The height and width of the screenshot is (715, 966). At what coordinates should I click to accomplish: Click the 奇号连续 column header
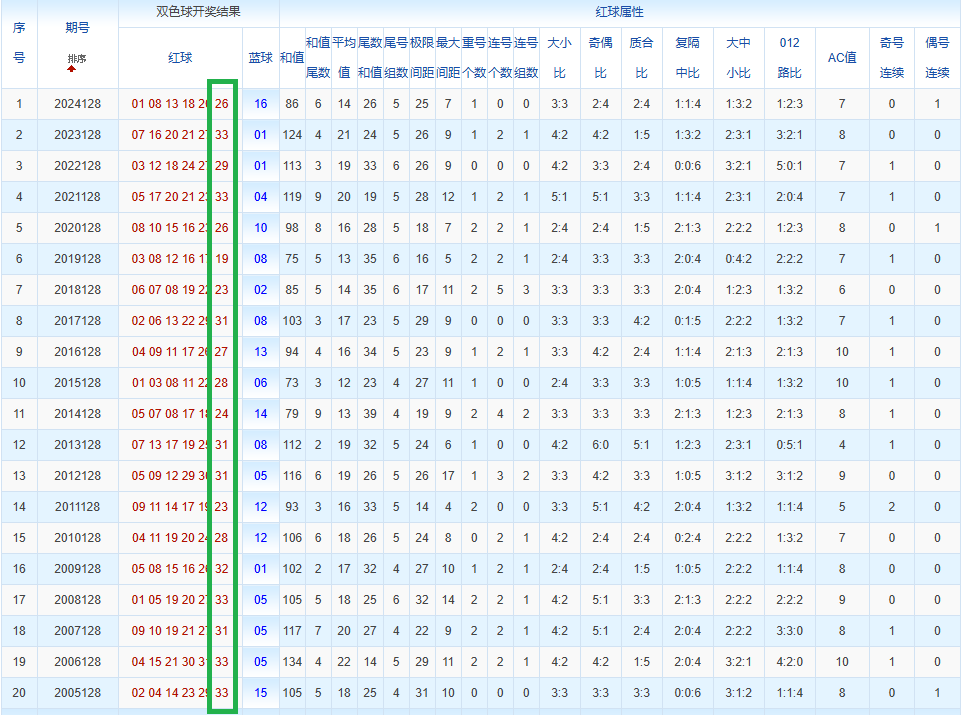tap(891, 58)
